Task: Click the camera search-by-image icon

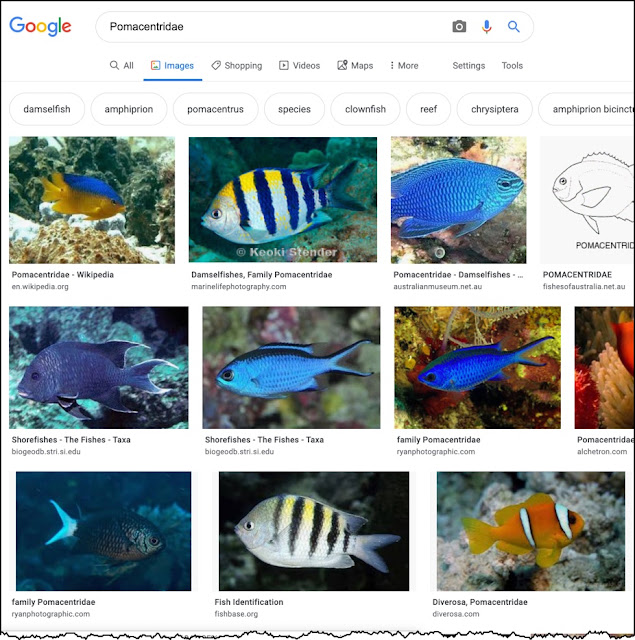Action: coord(459,27)
